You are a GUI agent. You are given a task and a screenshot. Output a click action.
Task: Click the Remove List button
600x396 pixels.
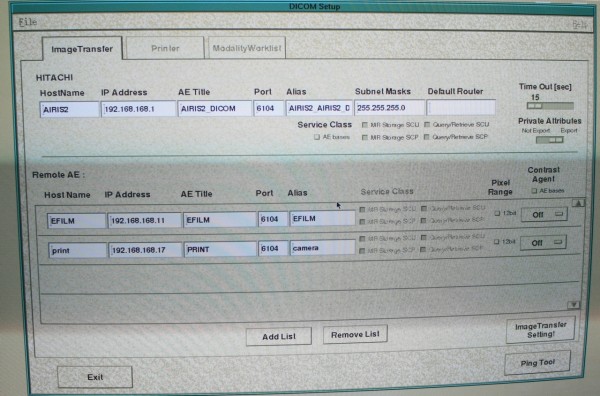355,334
